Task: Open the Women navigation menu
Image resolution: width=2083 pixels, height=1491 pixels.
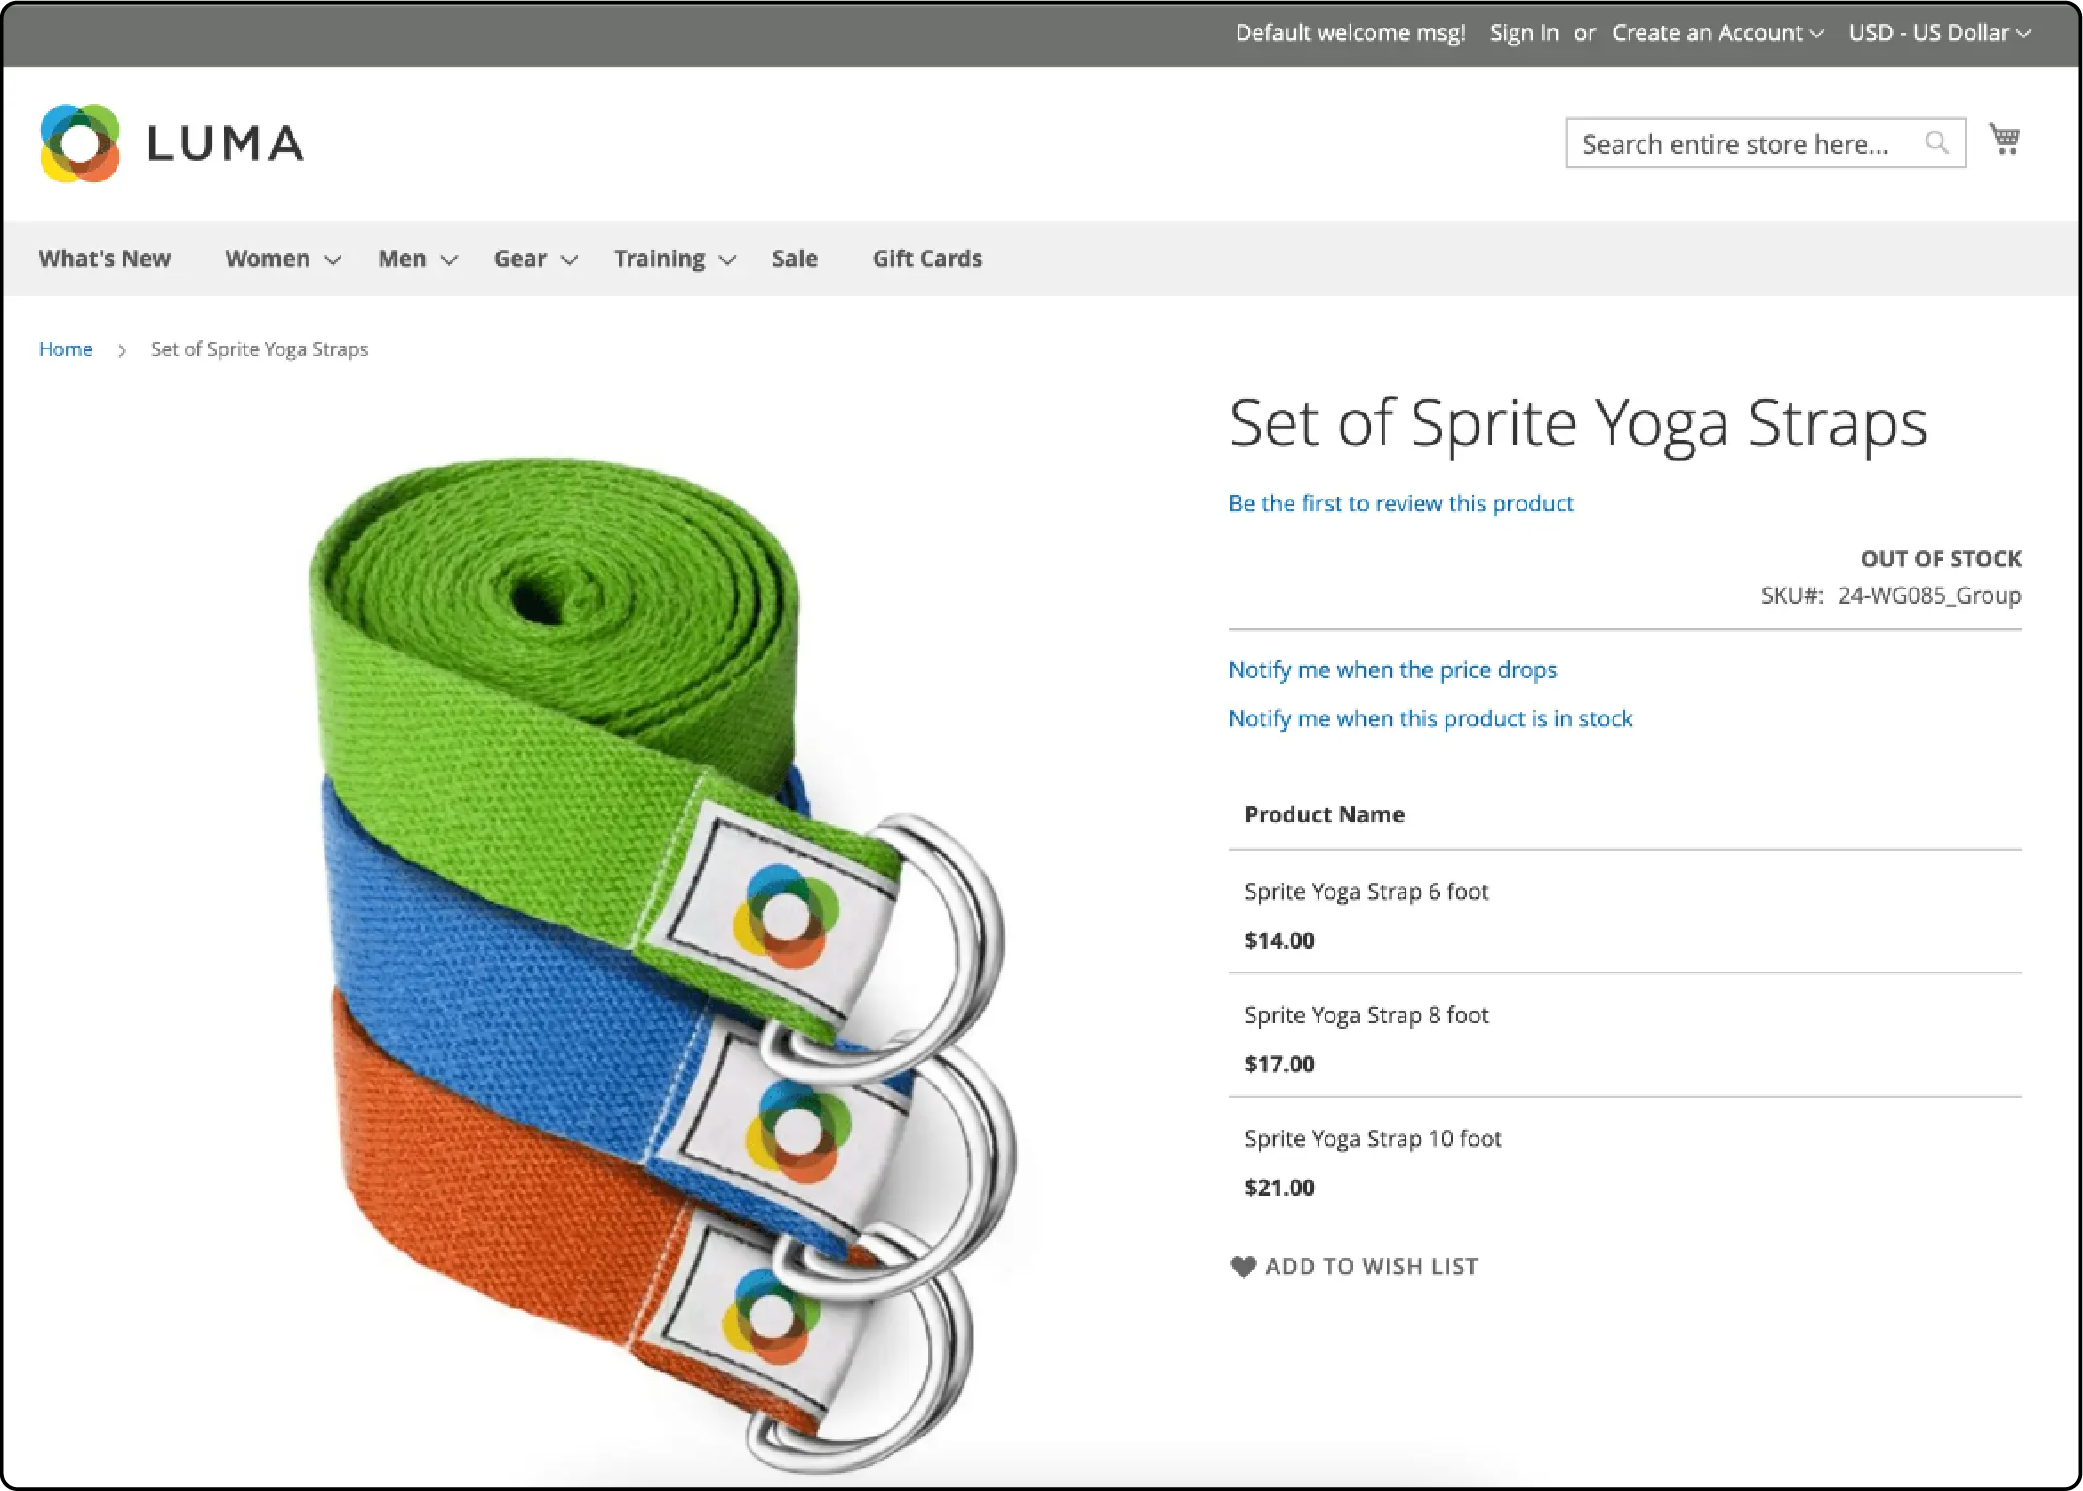Action: point(282,258)
